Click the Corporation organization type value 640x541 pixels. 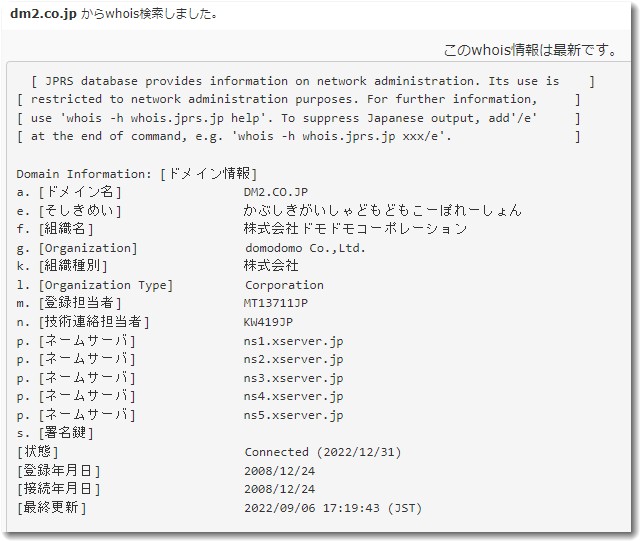pyautogui.click(x=284, y=285)
